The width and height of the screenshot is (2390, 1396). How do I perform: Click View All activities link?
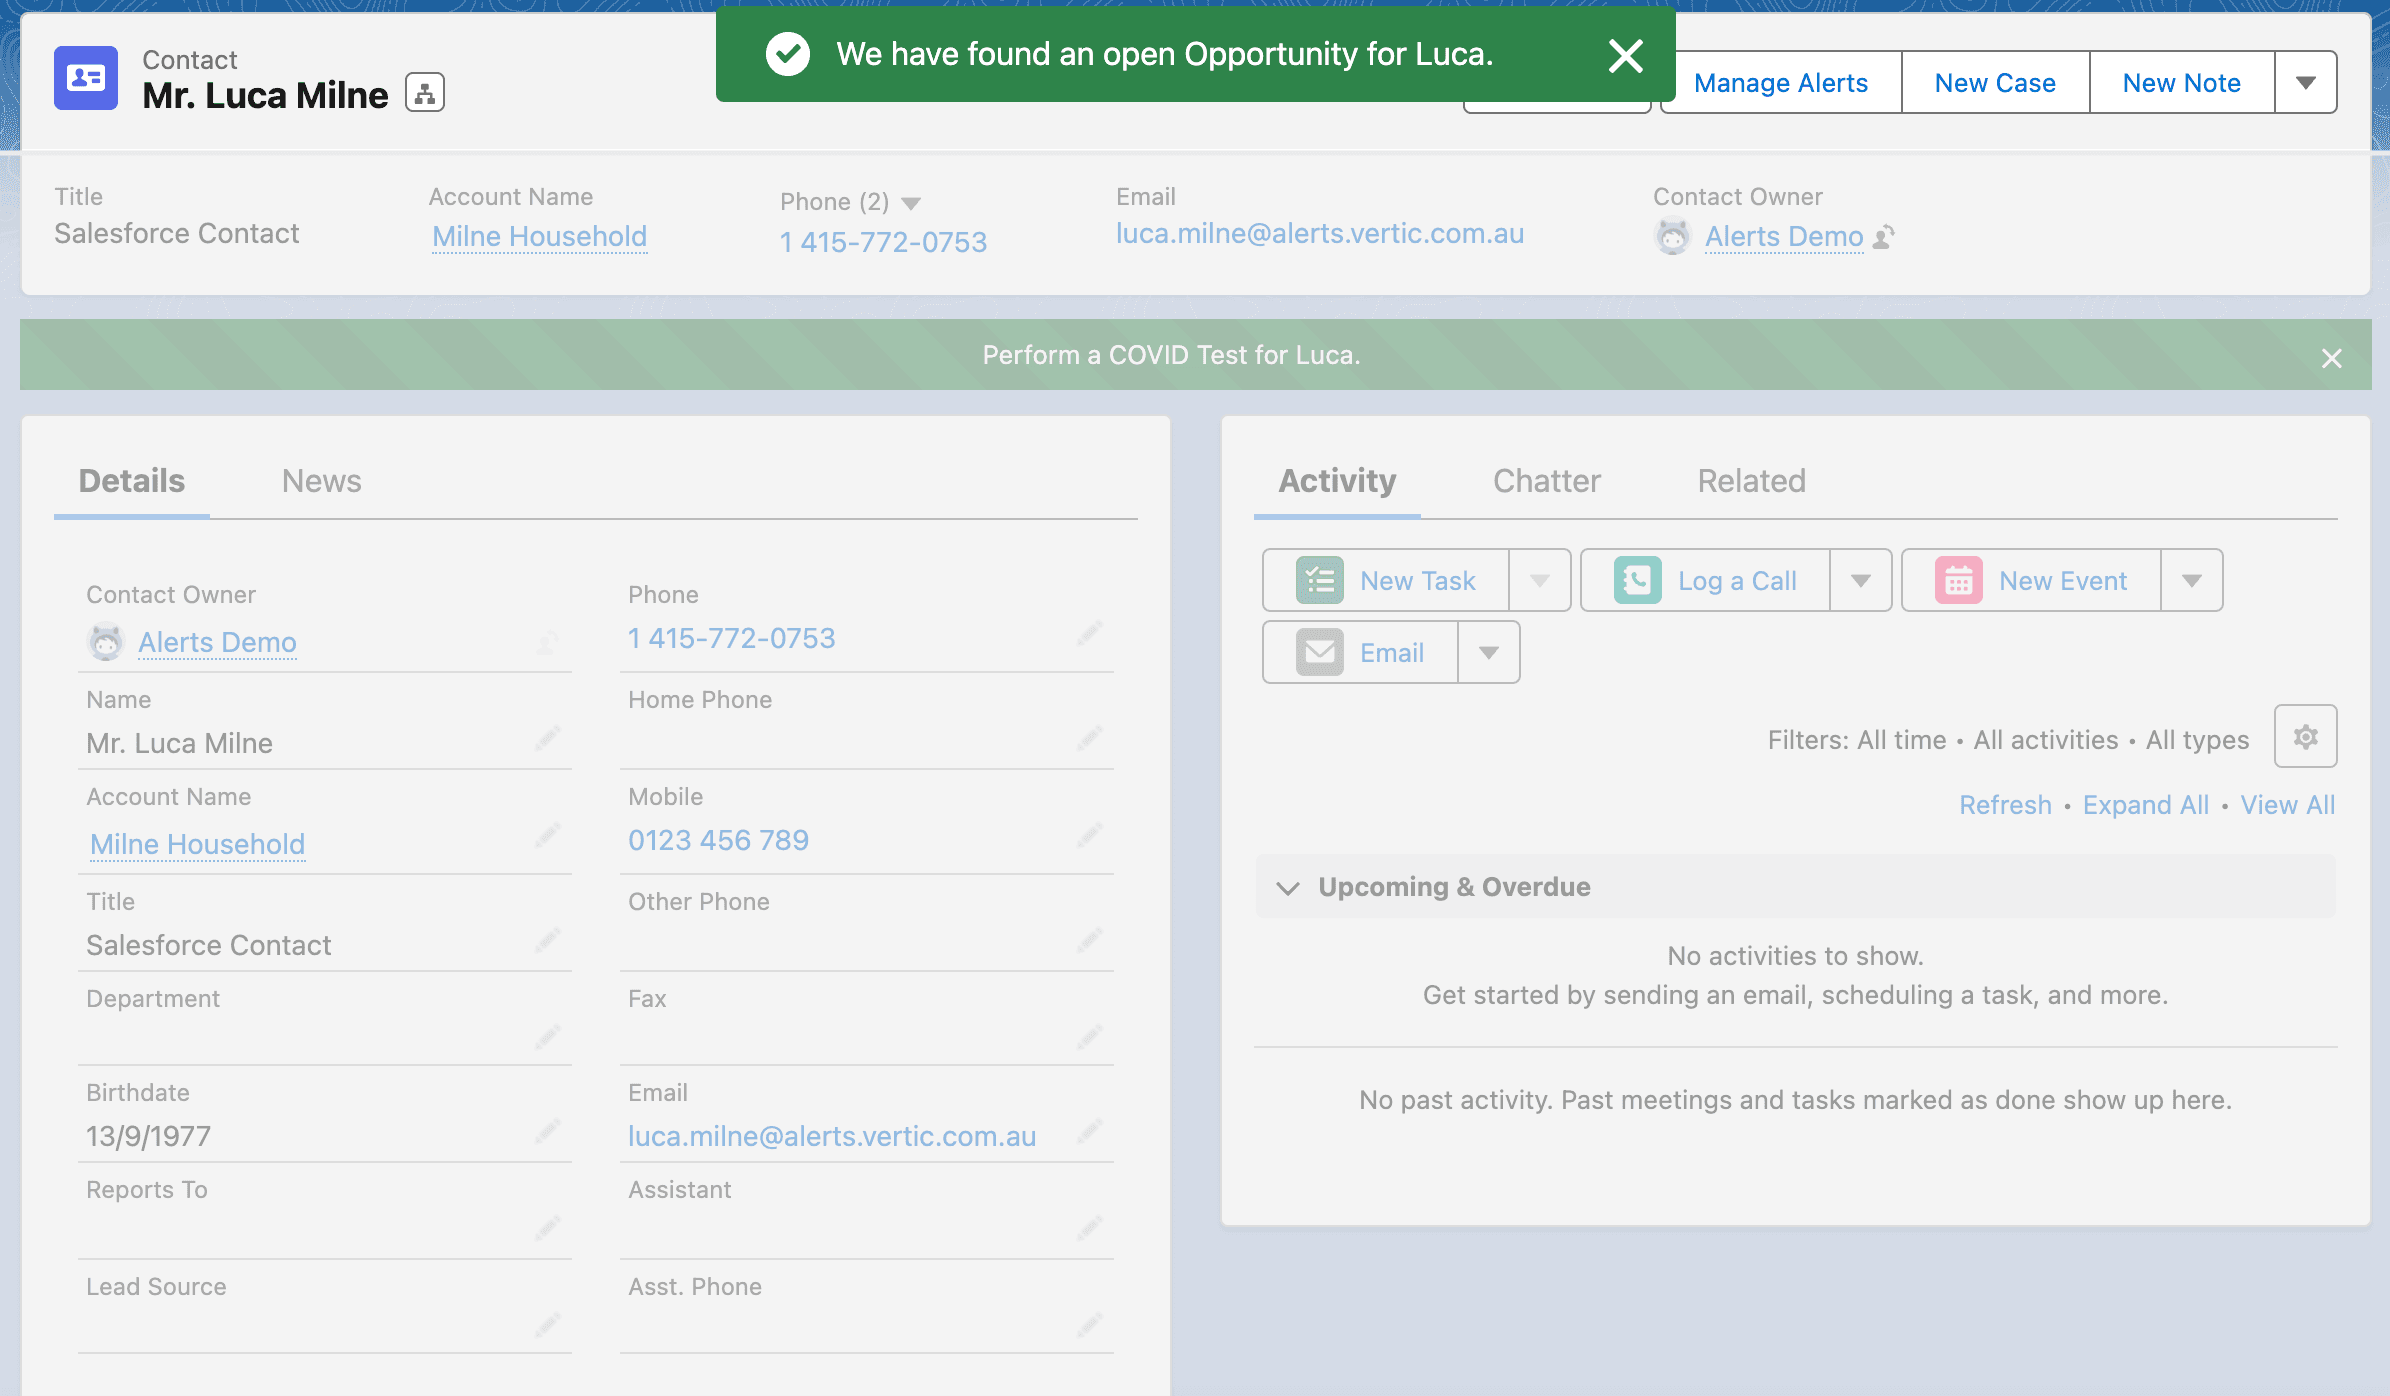(2288, 805)
